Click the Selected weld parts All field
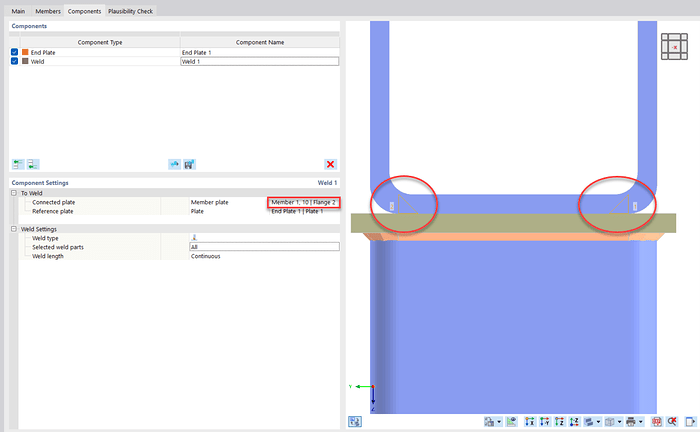The width and height of the screenshot is (700, 432). point(264,247)
